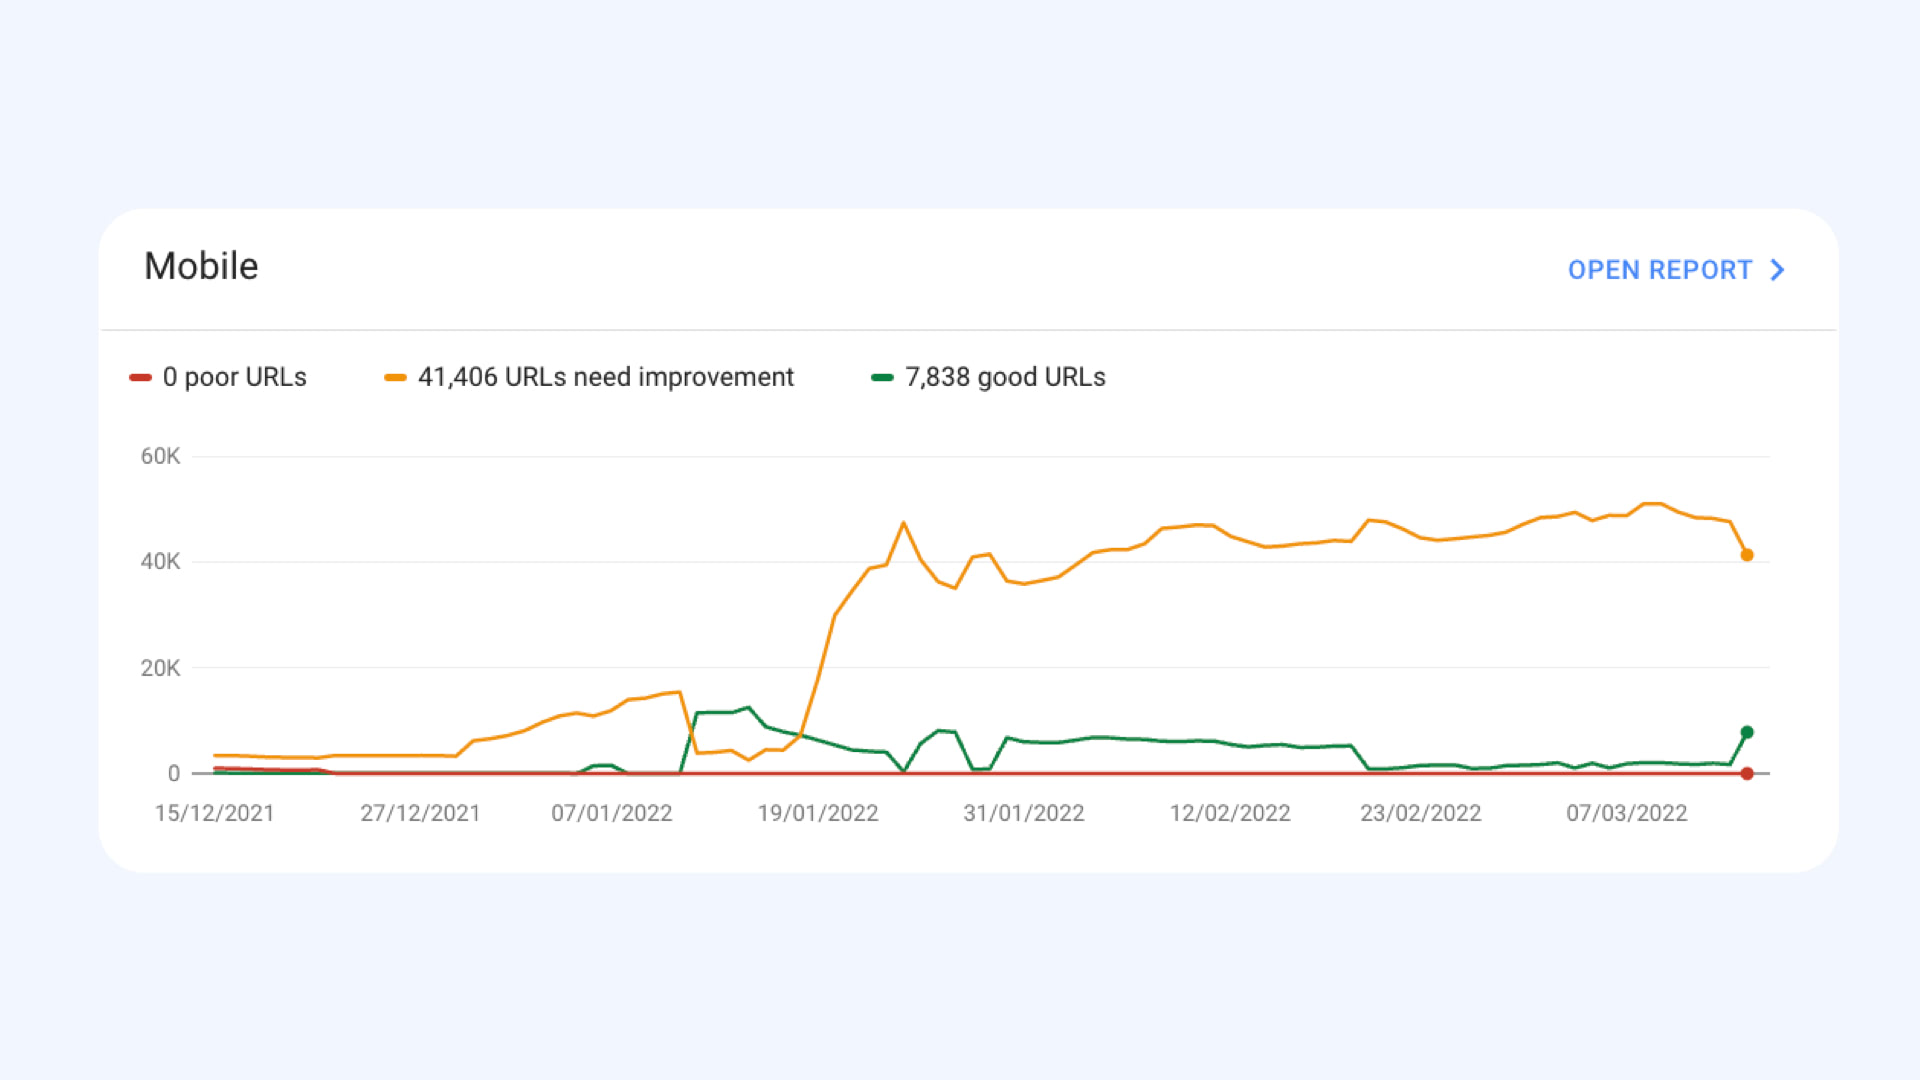Screen dimensions: 1920x1080
Task: Click the 12/02/2022 date label
Action: [x=1230, y=813]
